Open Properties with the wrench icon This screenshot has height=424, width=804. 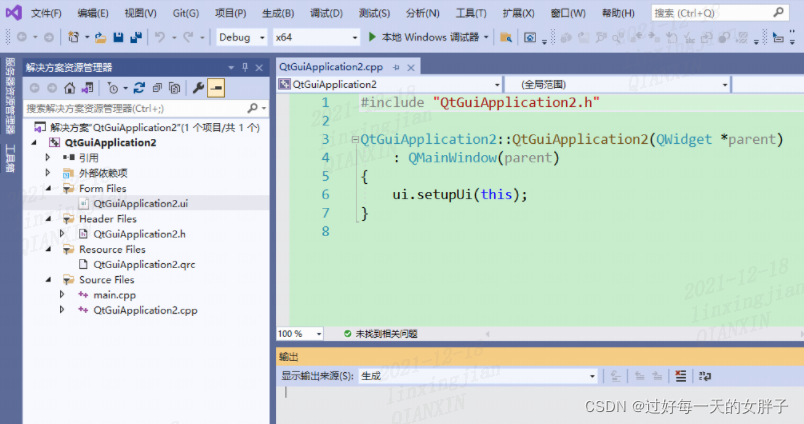tap(198, 88)
